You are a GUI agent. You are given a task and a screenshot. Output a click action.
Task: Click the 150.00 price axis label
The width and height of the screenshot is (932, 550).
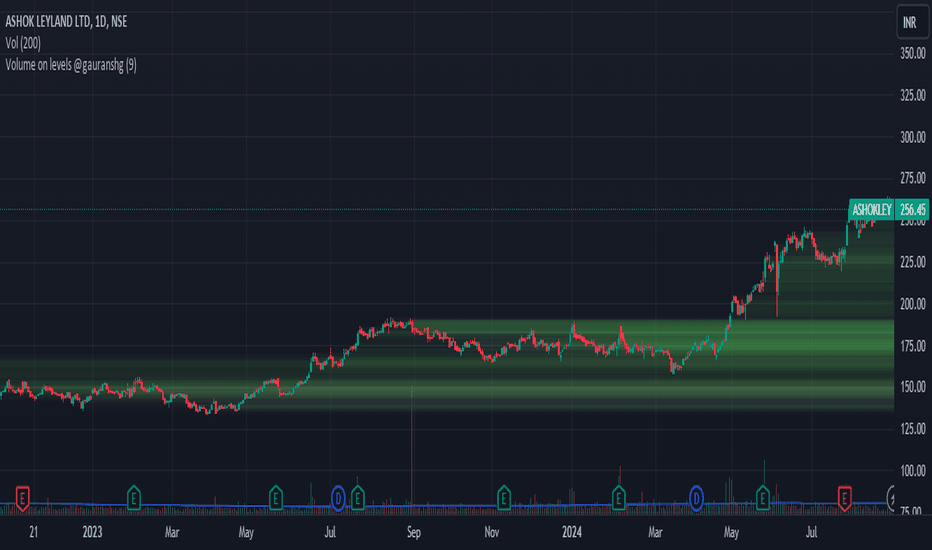[x=912, y=386]
